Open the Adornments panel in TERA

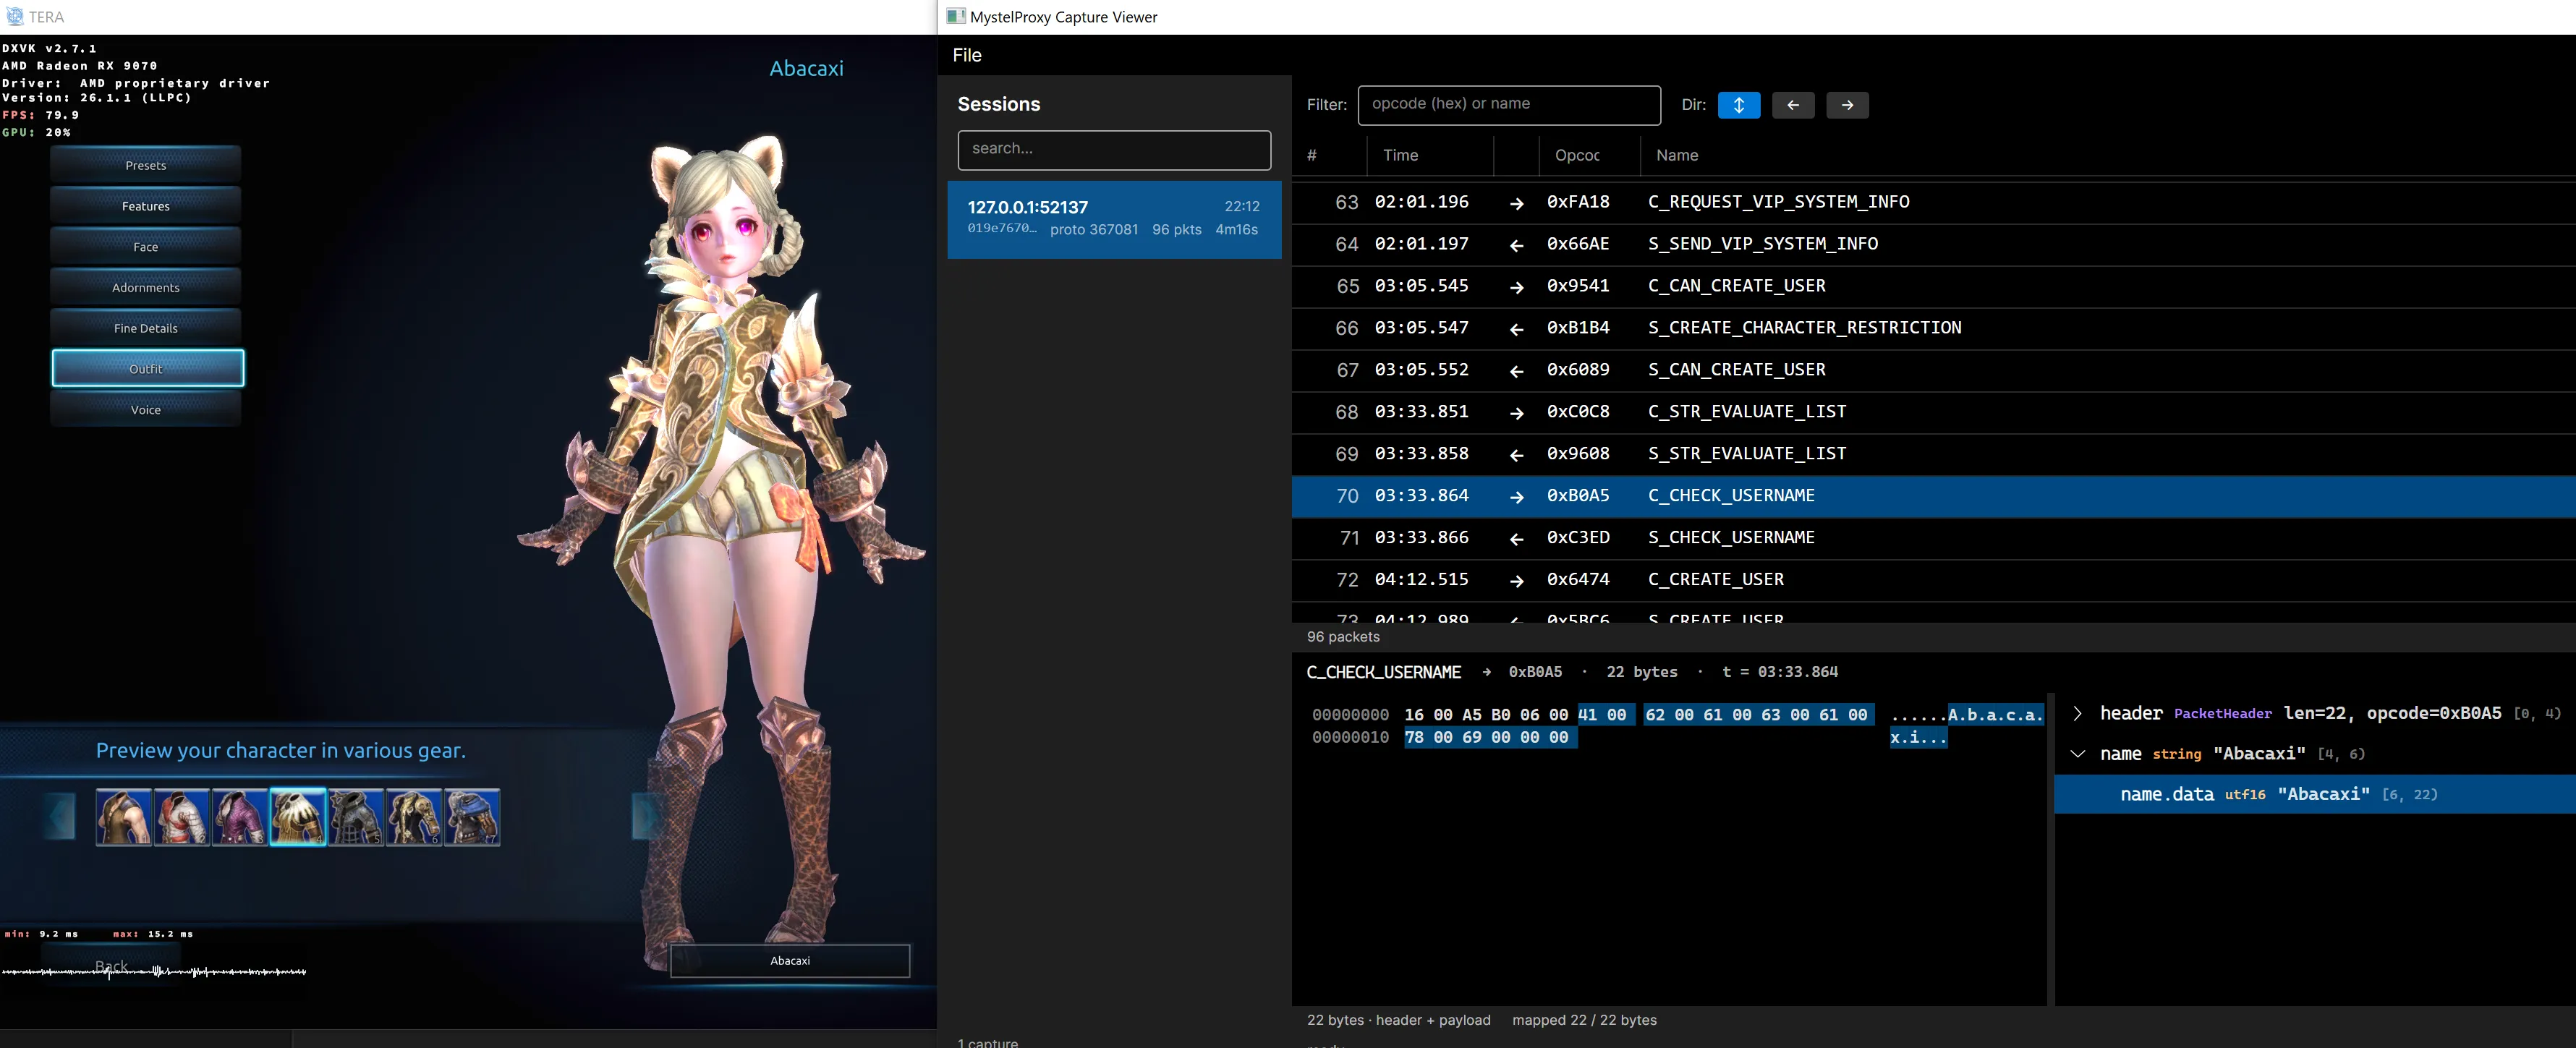pyautogui.click(x=146, y=288)
